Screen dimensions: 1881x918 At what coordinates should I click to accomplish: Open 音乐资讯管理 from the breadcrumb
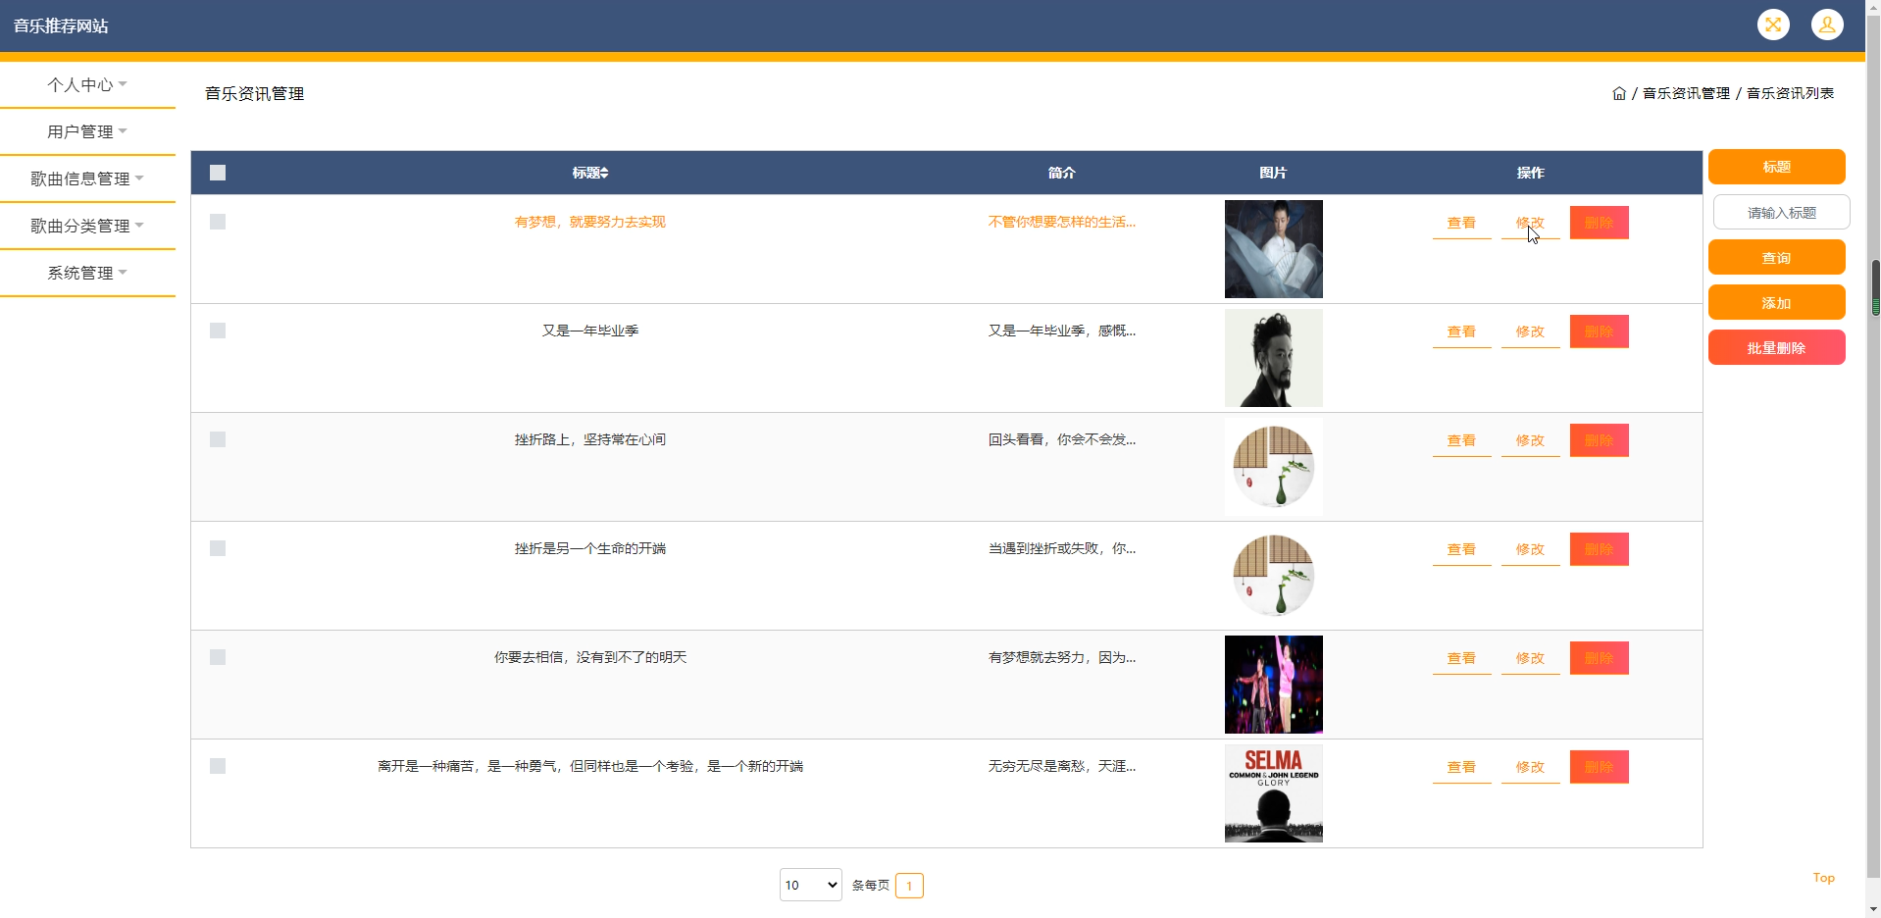coord(1685,93)
